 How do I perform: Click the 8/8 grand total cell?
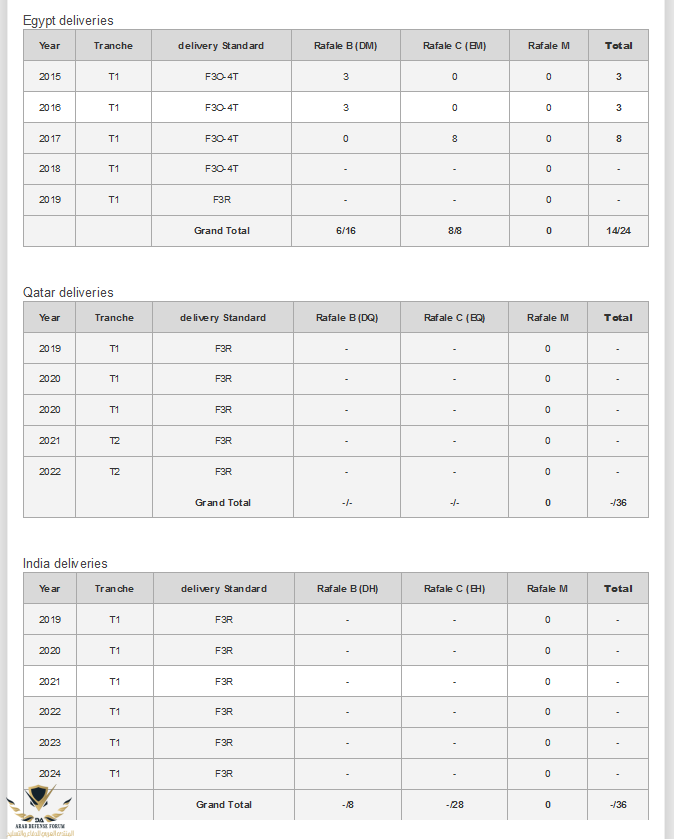pos(454,230)
